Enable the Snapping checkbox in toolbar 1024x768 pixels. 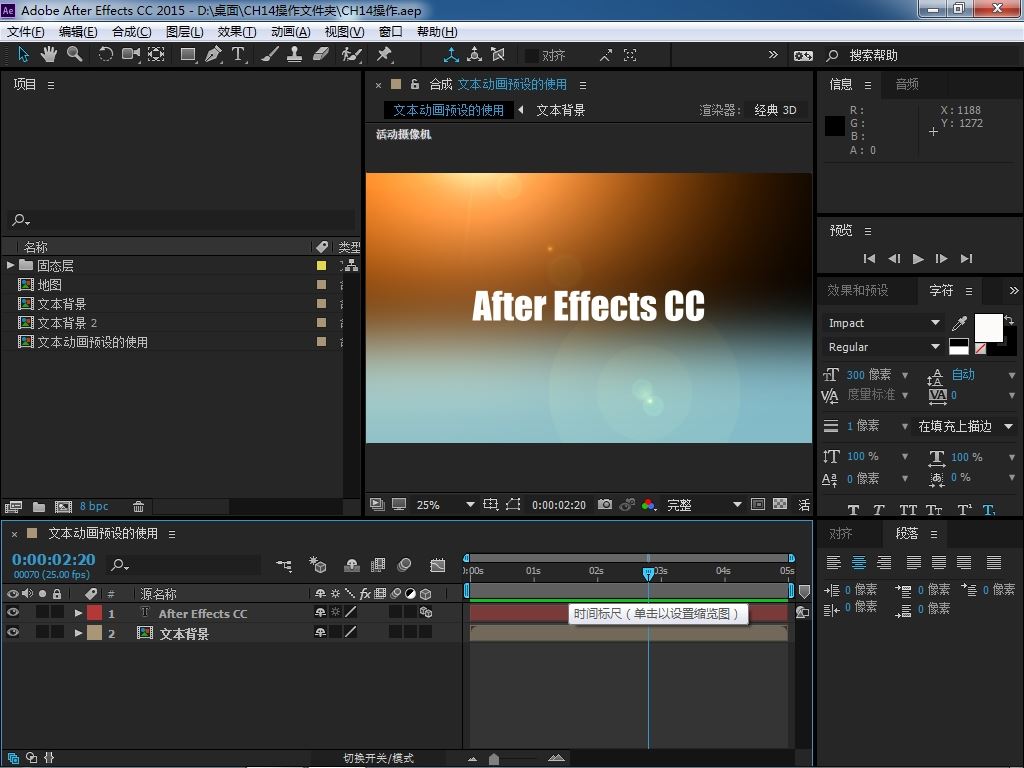(x=532, y=56)
